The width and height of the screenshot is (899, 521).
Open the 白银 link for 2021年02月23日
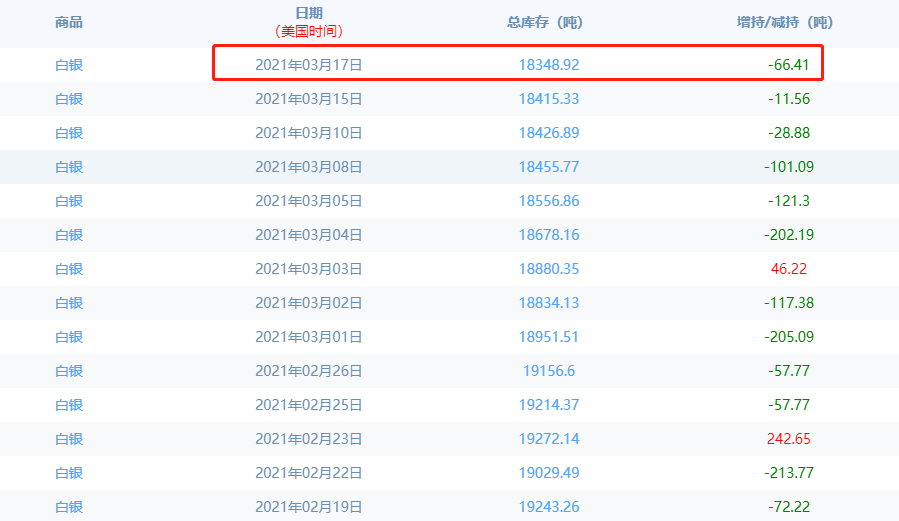[69, 439]
